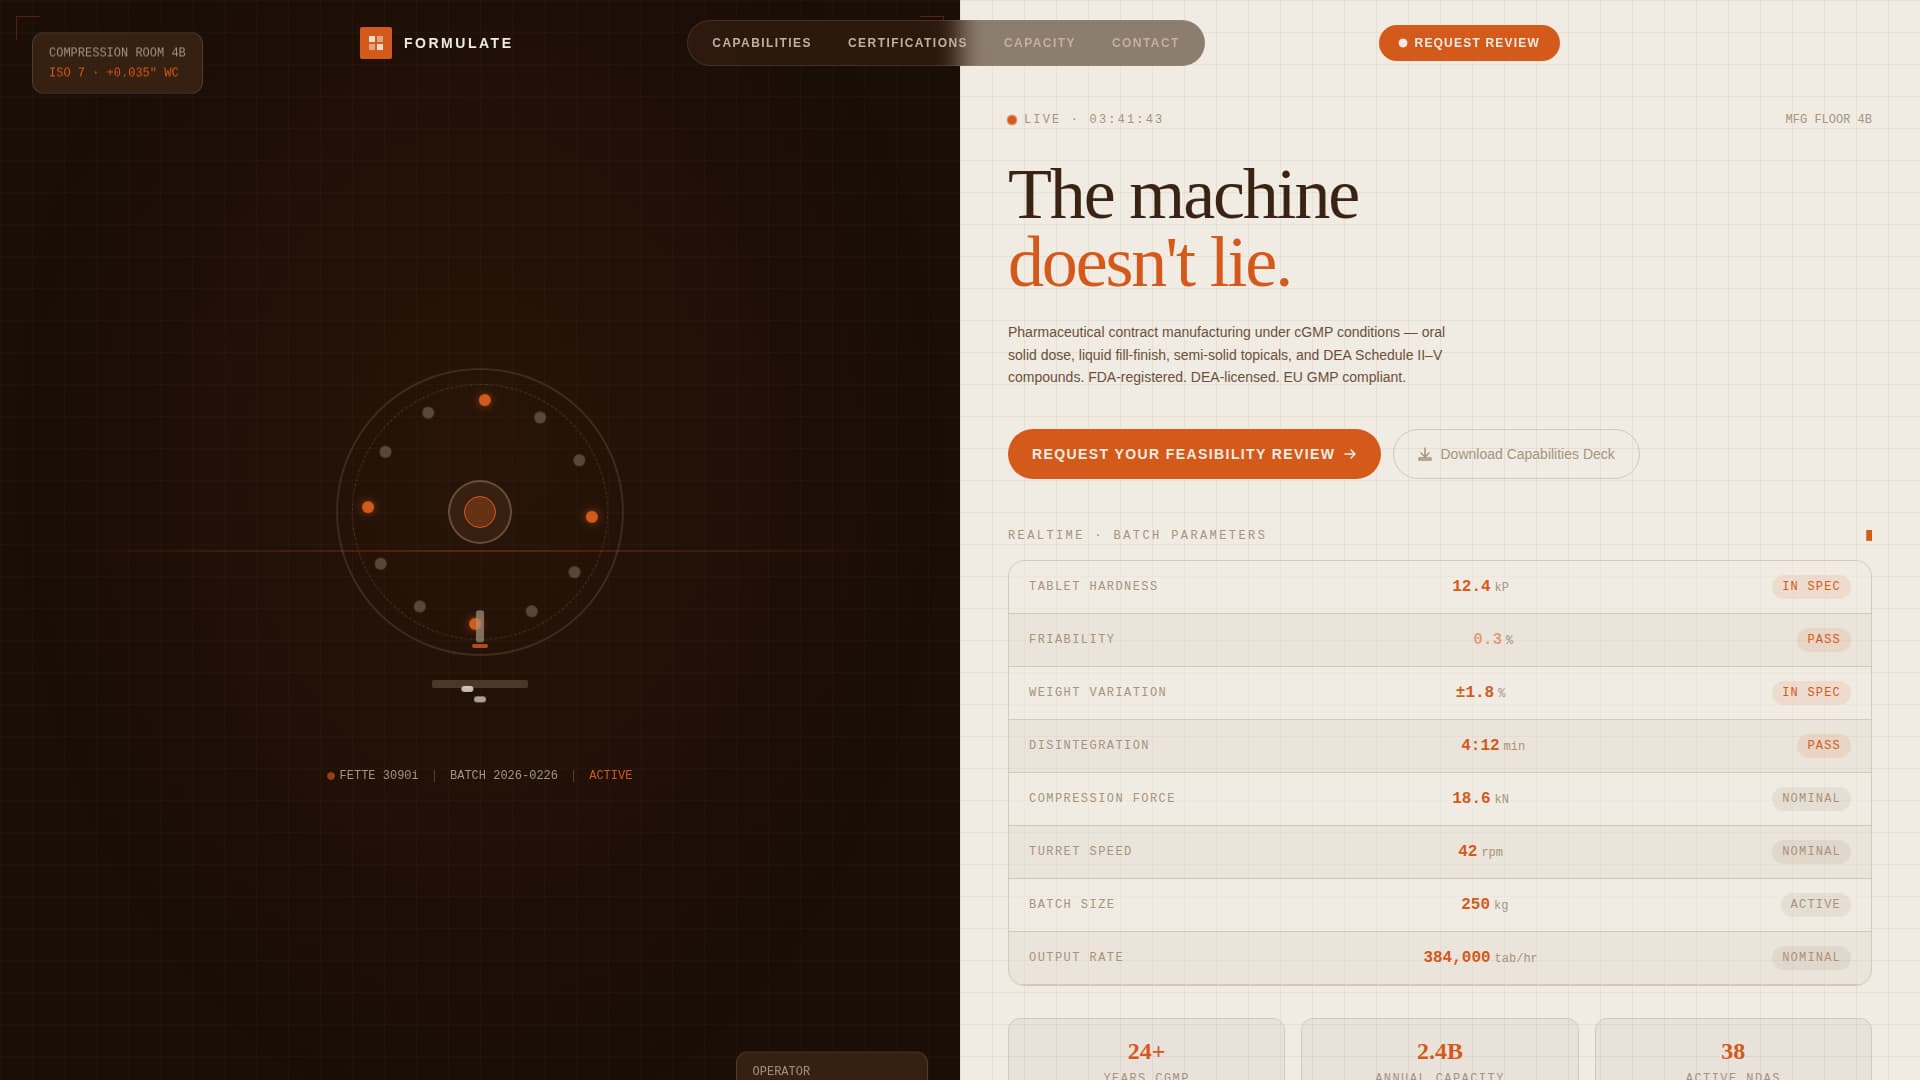Toggle the PASS badge for Disintegration
Screen dimensions: 1920x1080
click(1824, 745)
